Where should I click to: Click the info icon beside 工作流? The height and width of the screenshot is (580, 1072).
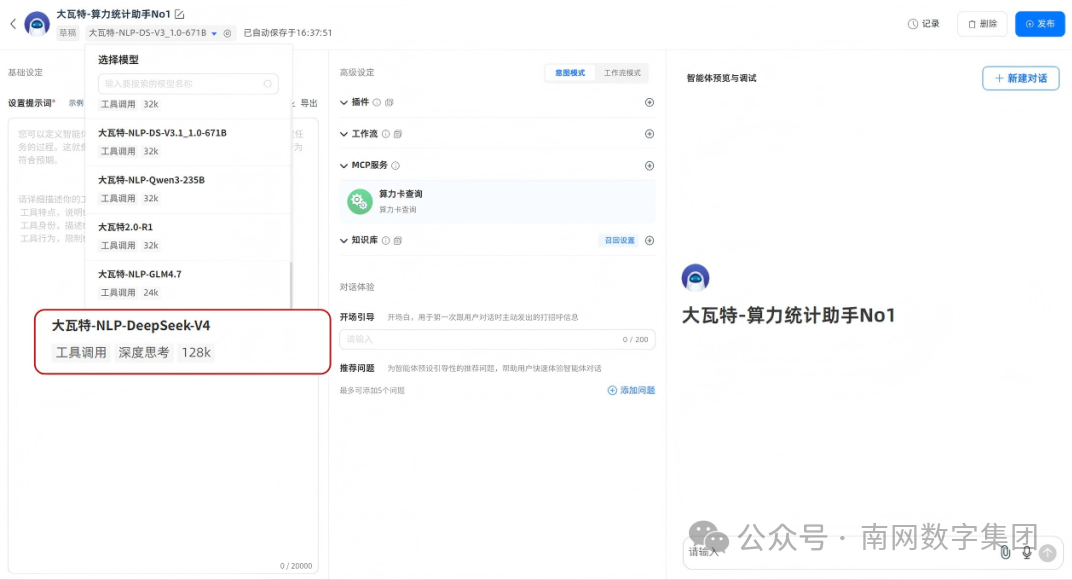[x=386, y=134]
